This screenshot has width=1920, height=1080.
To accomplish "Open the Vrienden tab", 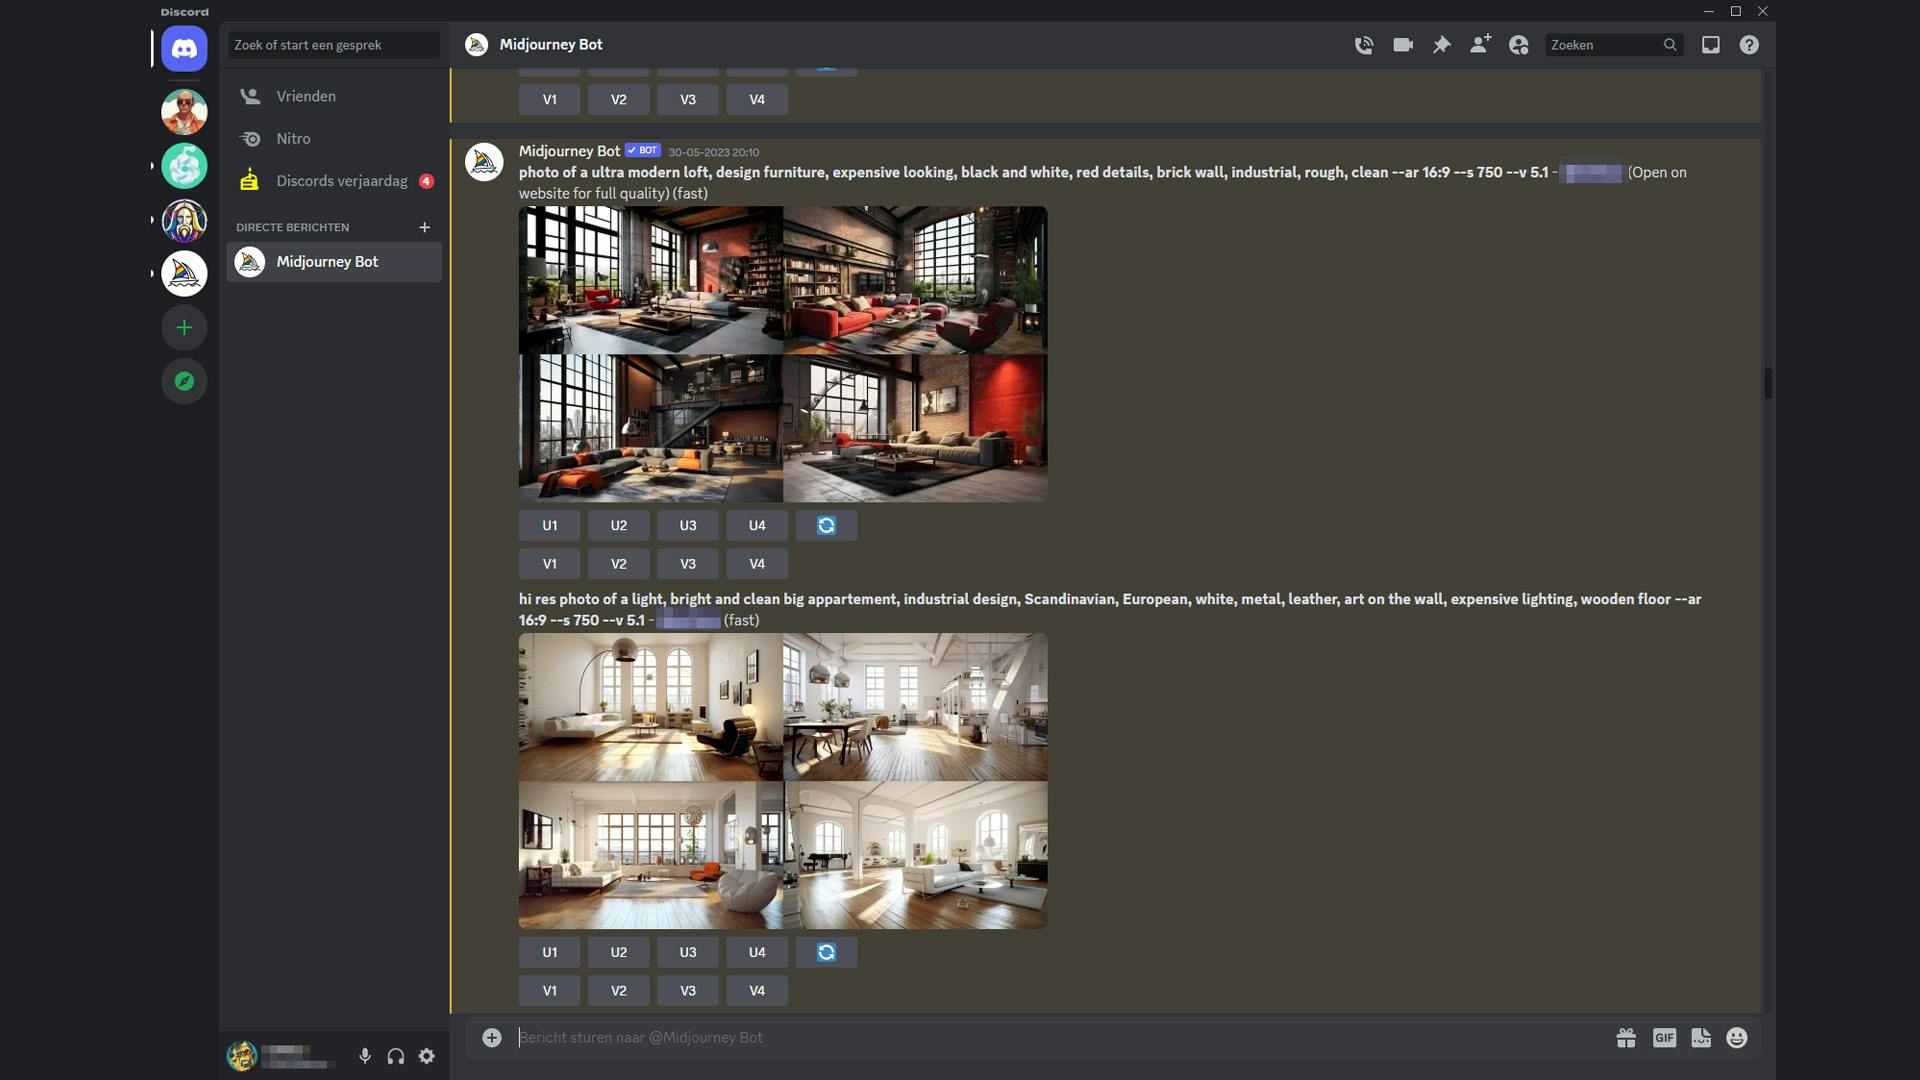I will click(x=306, y=96).
